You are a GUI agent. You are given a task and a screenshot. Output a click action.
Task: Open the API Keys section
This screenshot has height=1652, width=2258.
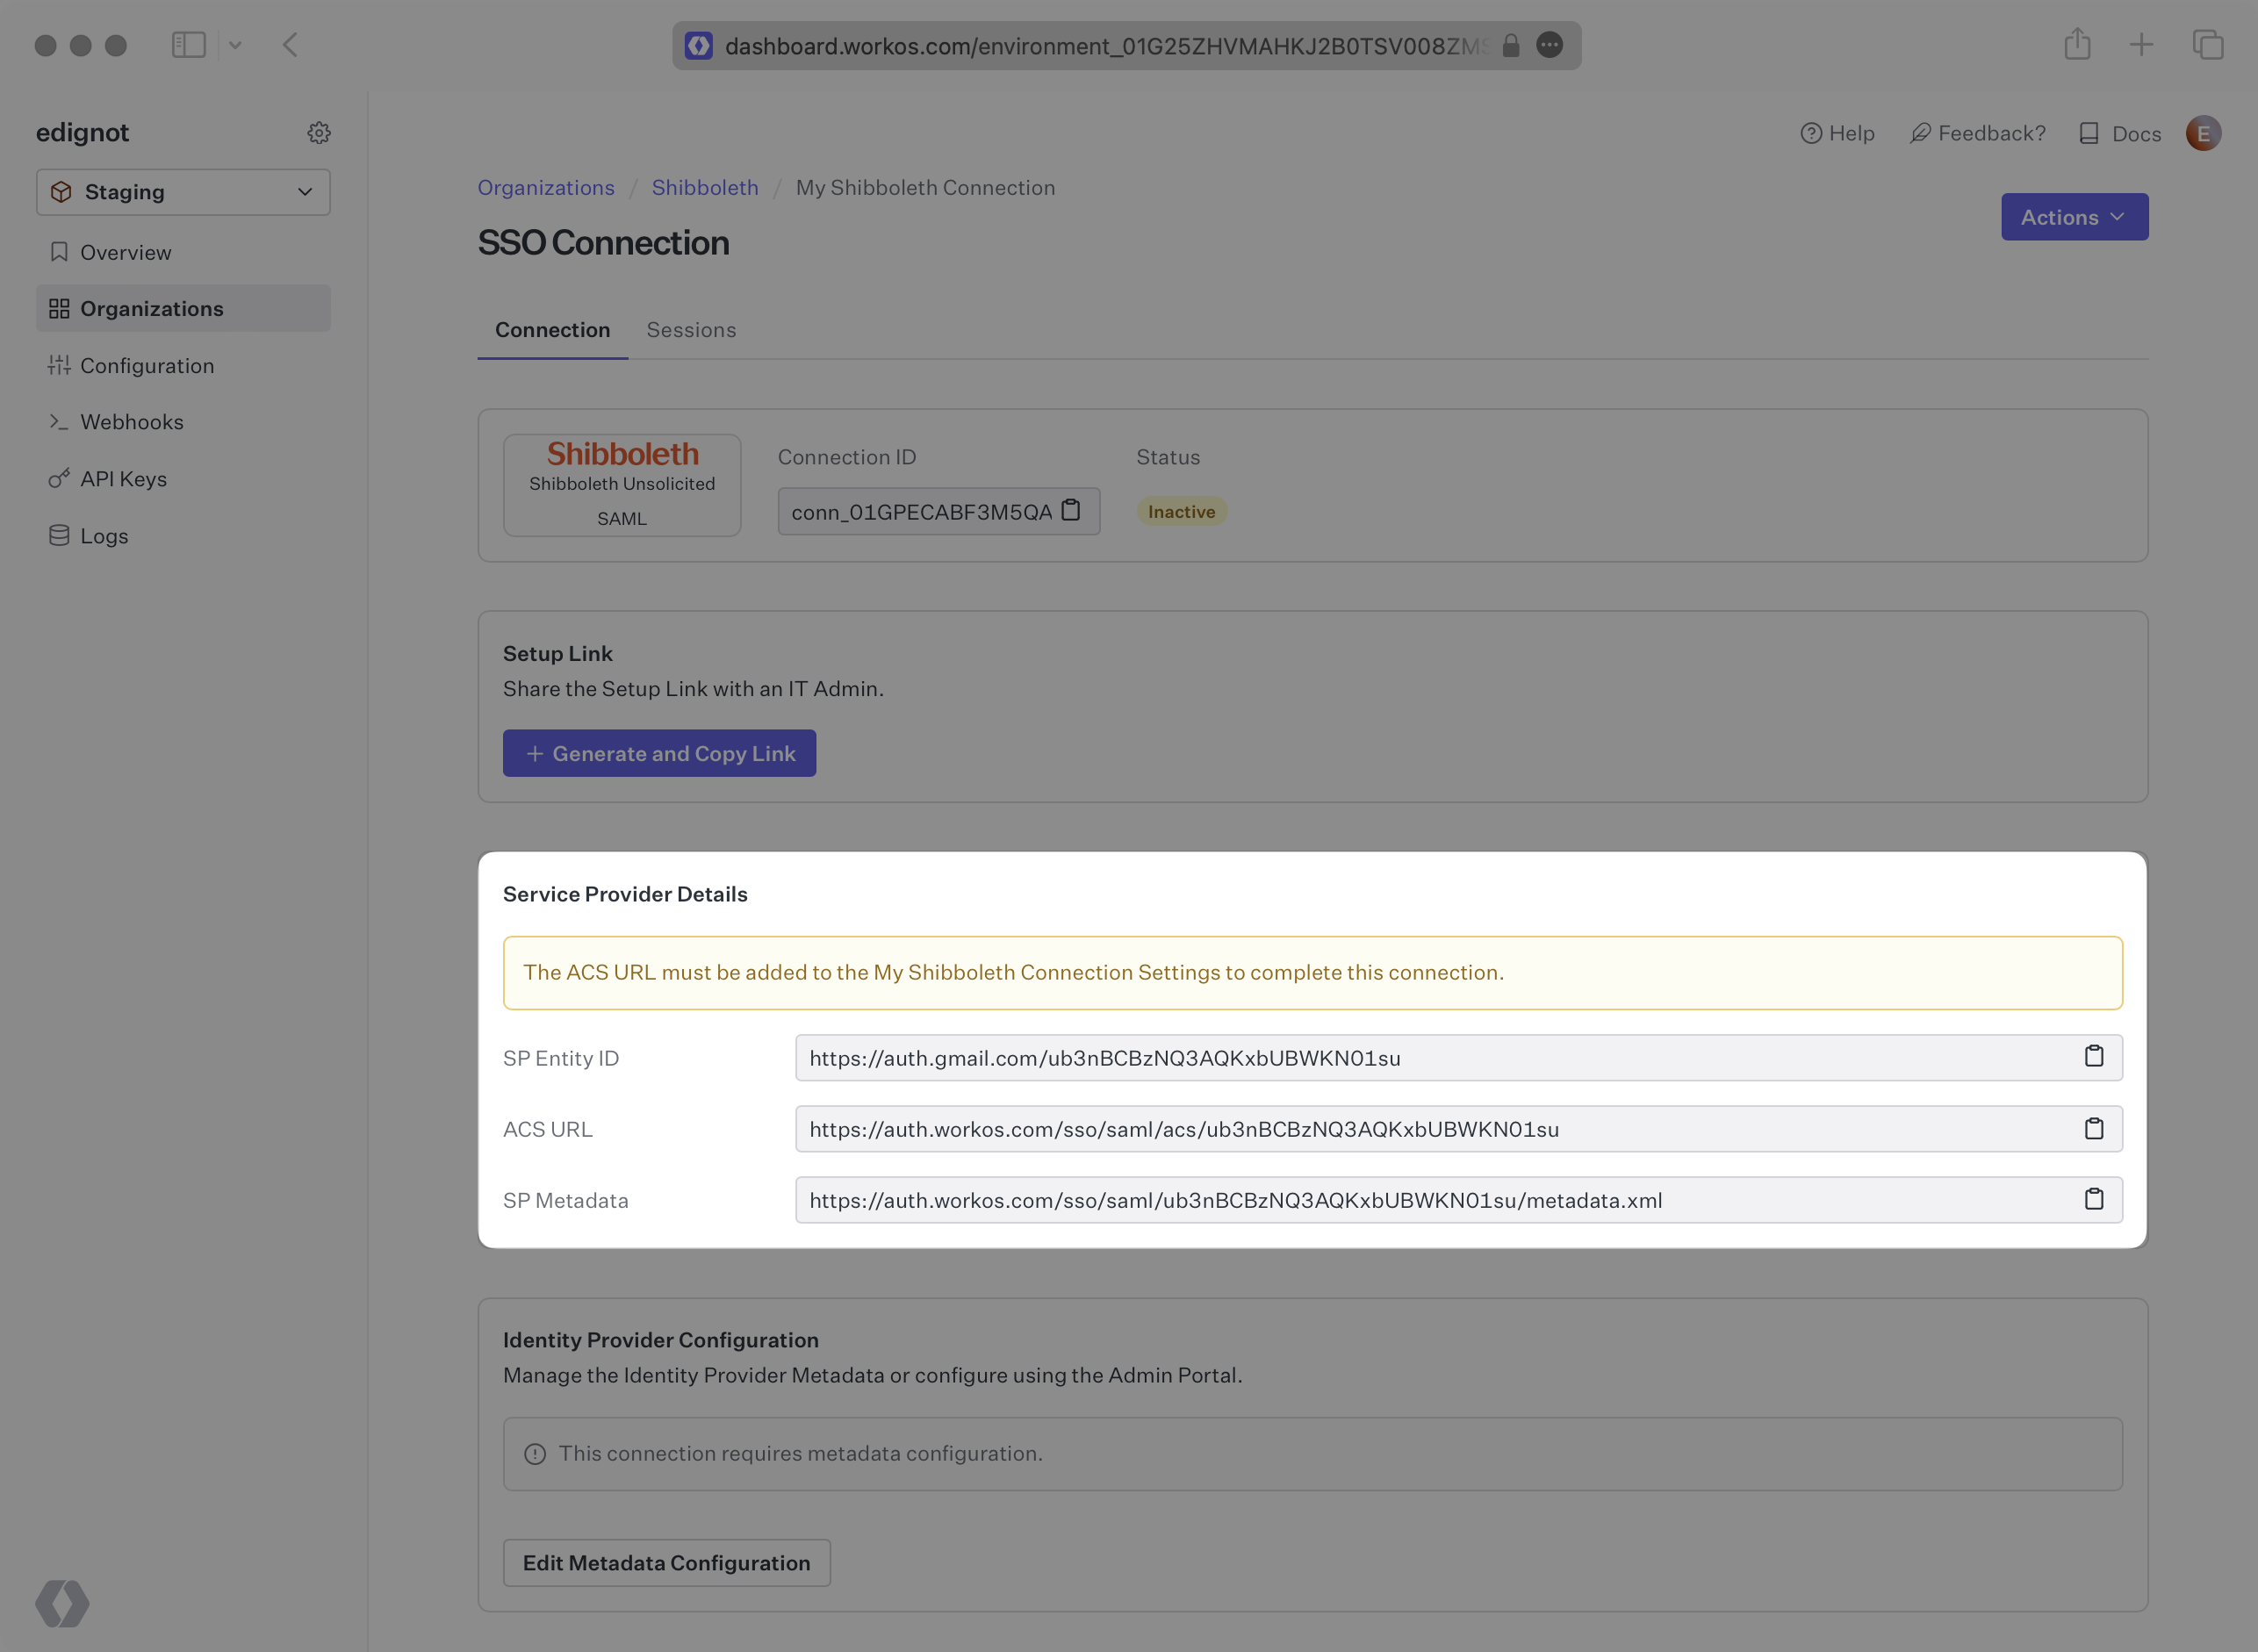pyautogui.click(x=124, y=478)
